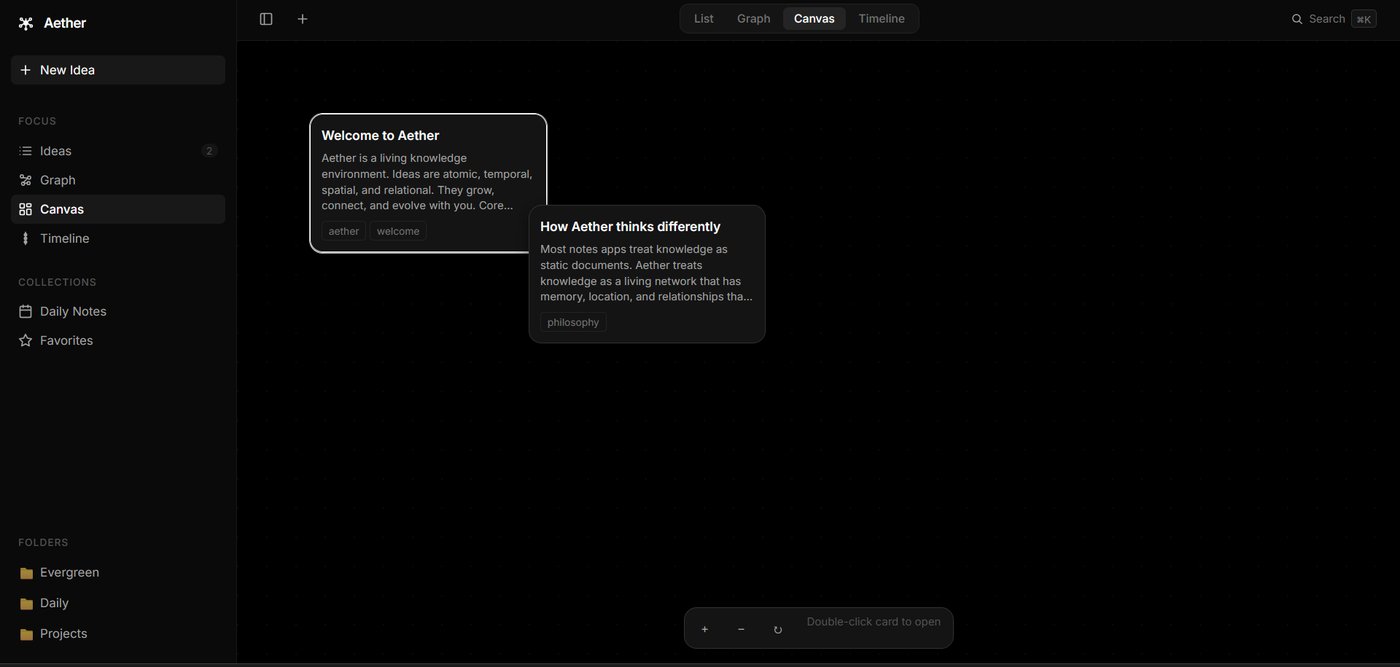This screenshot has width=1400, height=667.
Task: Select the Welcome to Aether card
Action: click(428, 183)
